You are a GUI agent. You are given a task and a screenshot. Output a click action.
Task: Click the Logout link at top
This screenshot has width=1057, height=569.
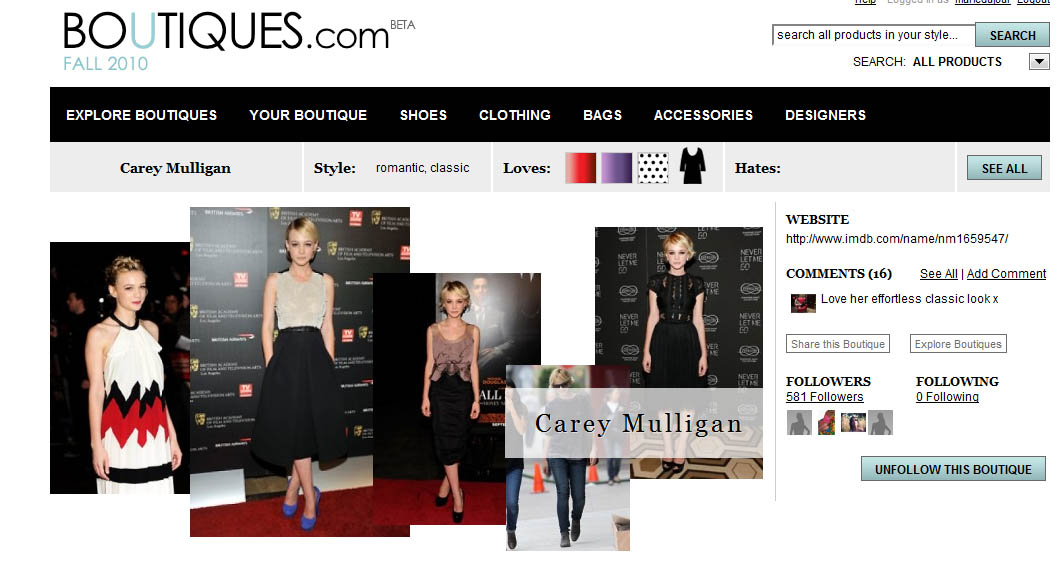[x=1033, y=2]
